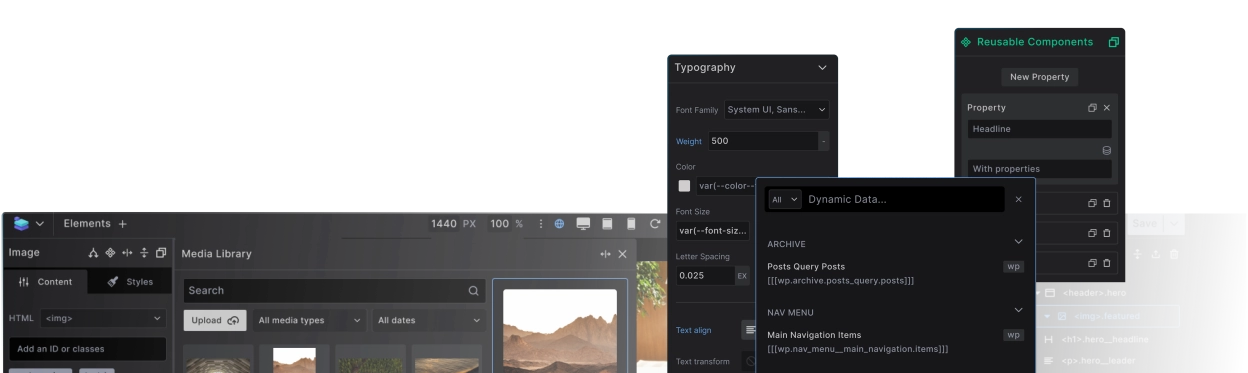Click the left text align icon
The height and width of the screenshot is (373, 1248).
(x=749, y=329)
